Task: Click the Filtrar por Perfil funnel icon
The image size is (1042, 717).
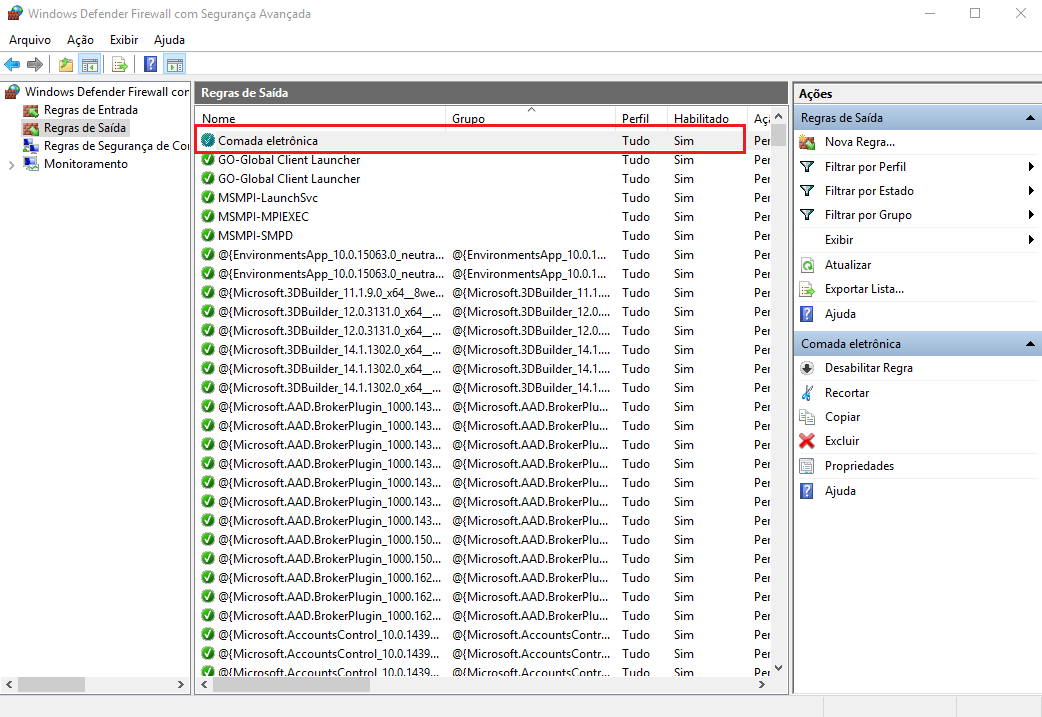Action: [807, 167]
